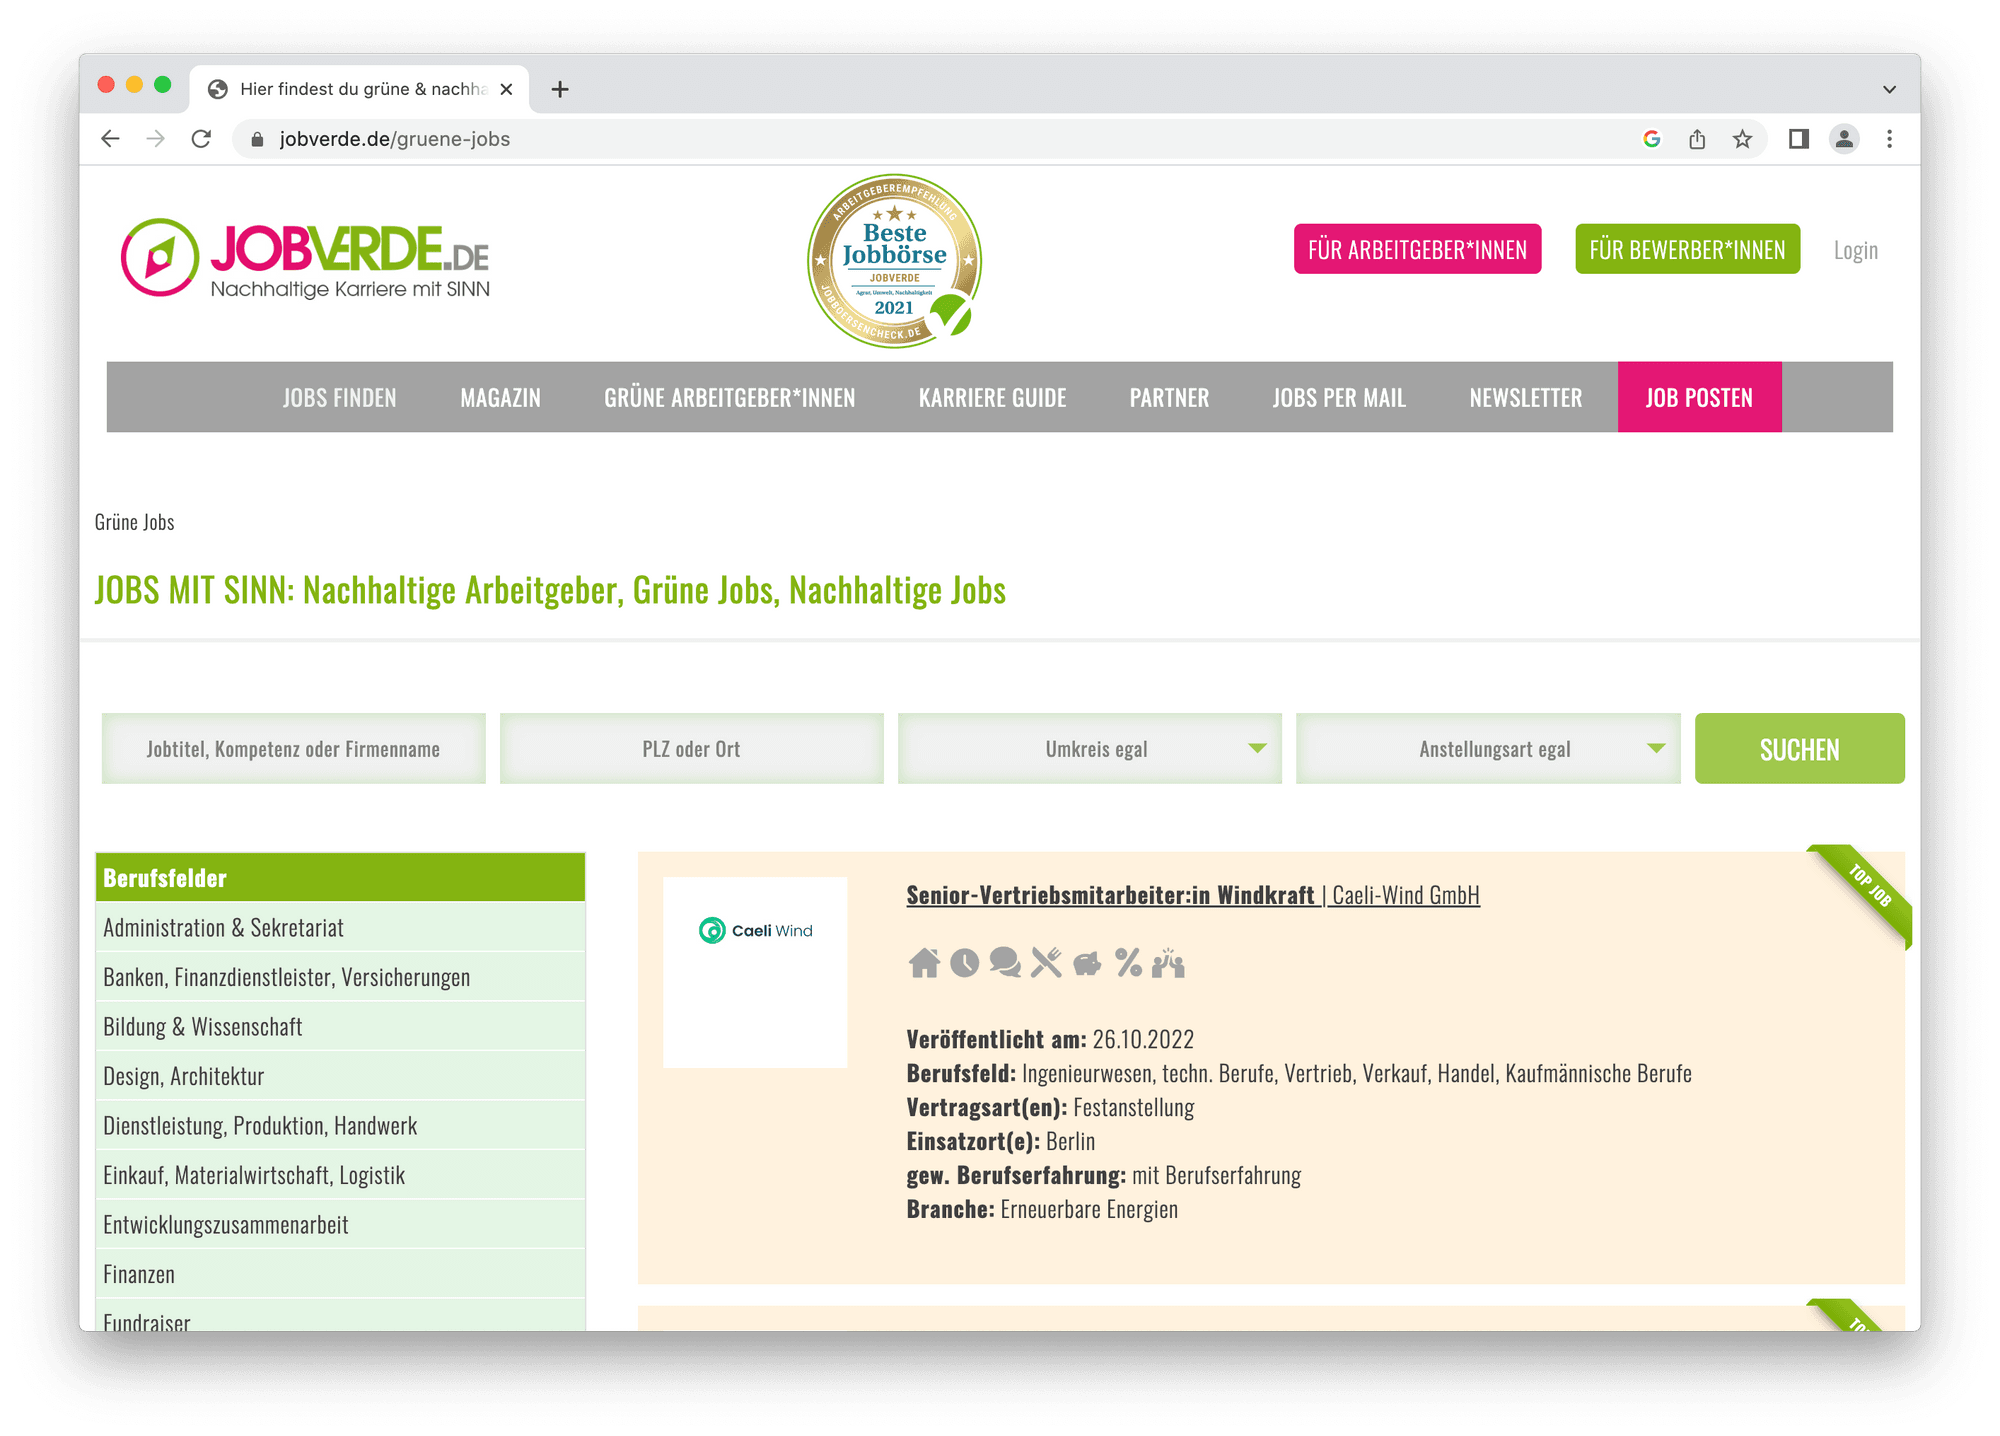
Task: Click the Berufsfelder sidebar header
Action: [x=340, y=877]
